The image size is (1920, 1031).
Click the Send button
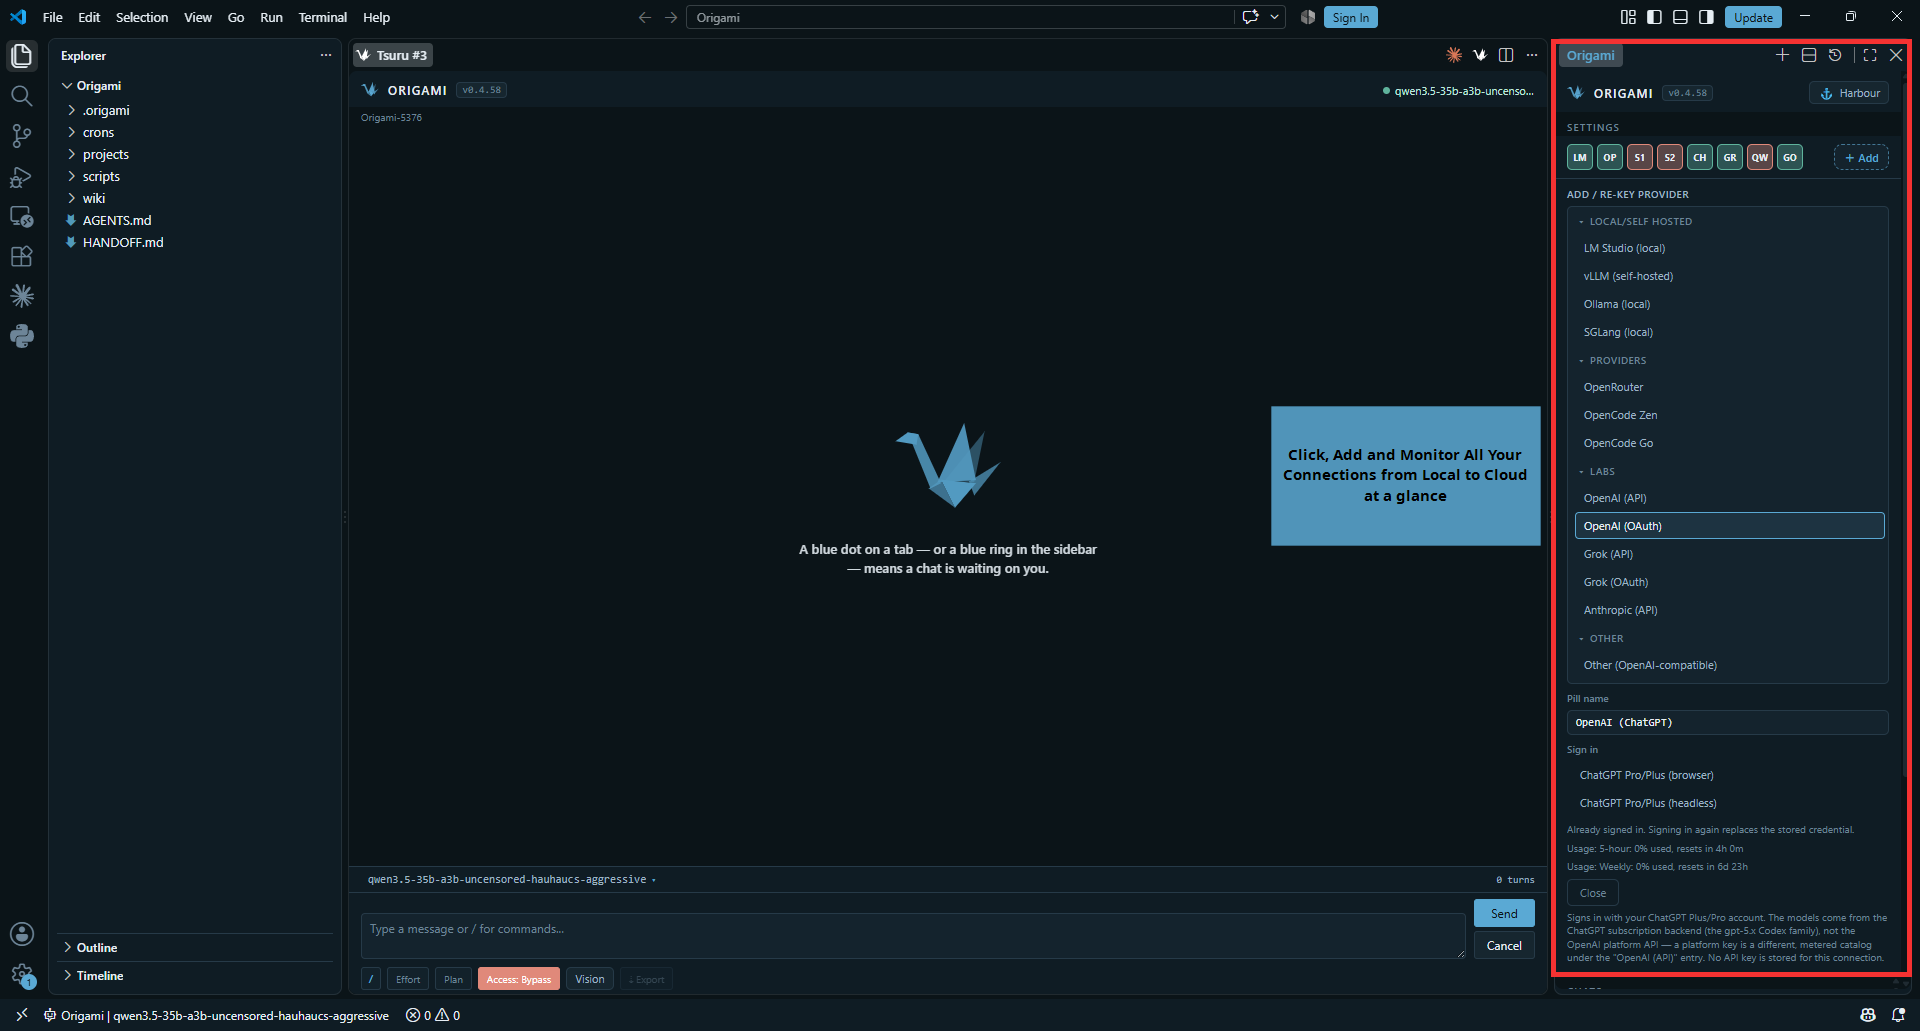click(x=1504, y=913)
